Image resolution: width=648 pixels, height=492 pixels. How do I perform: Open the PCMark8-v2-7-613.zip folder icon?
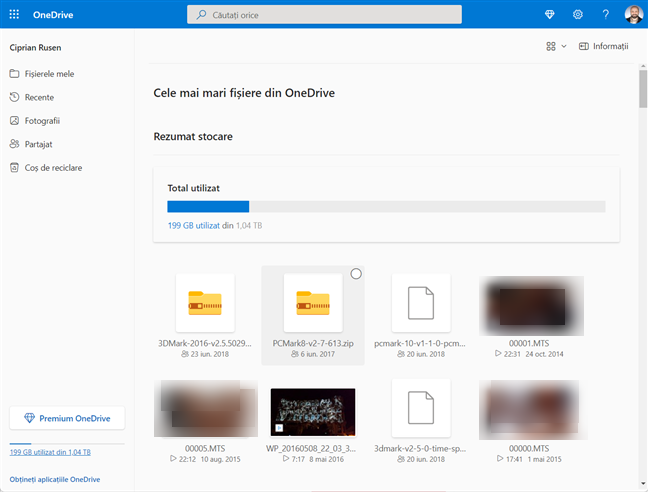[x=313, y=303]
